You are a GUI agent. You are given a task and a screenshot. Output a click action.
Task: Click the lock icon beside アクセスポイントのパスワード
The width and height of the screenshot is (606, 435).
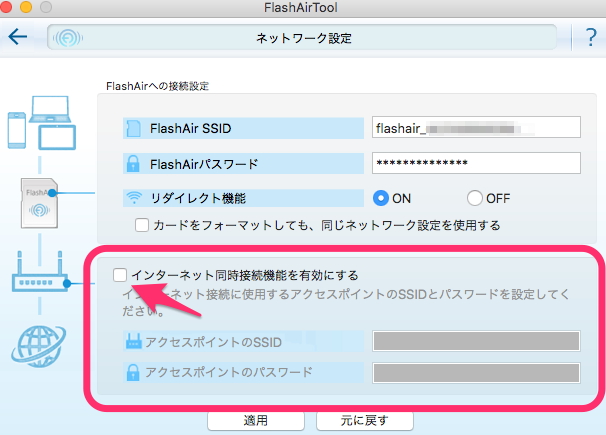(133, 372)
